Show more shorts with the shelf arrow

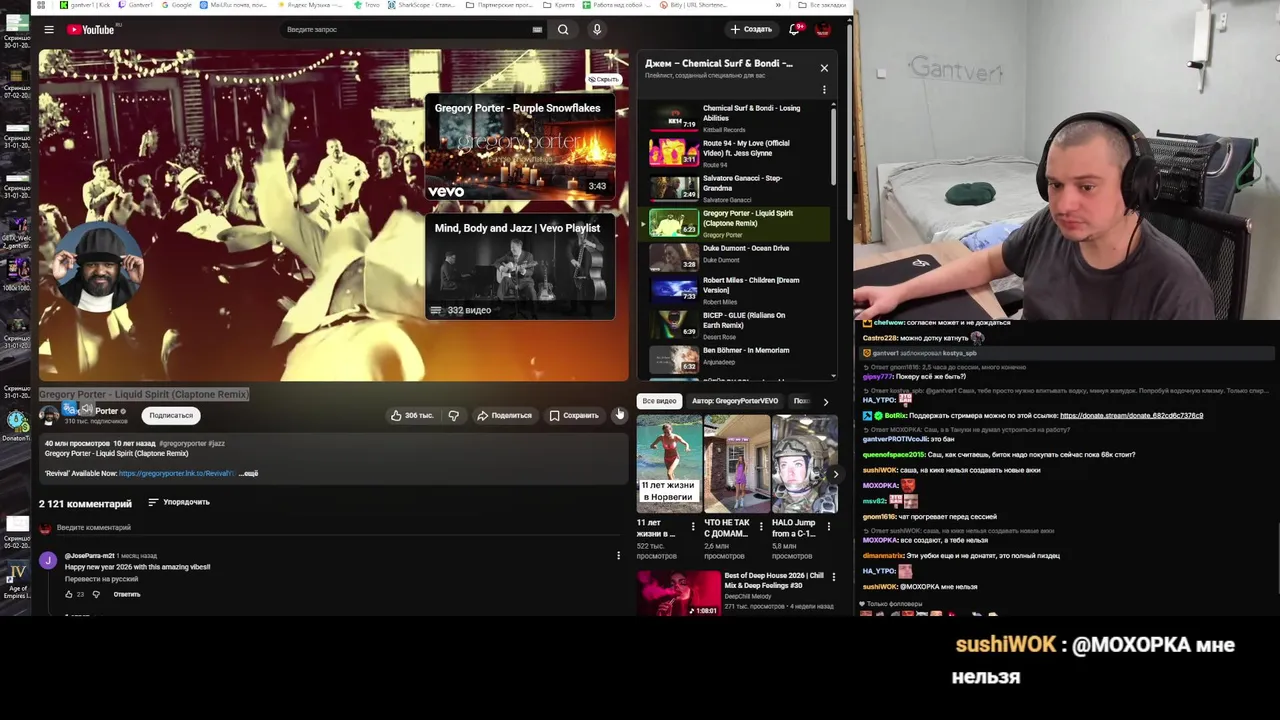click(x=836, y=474)
